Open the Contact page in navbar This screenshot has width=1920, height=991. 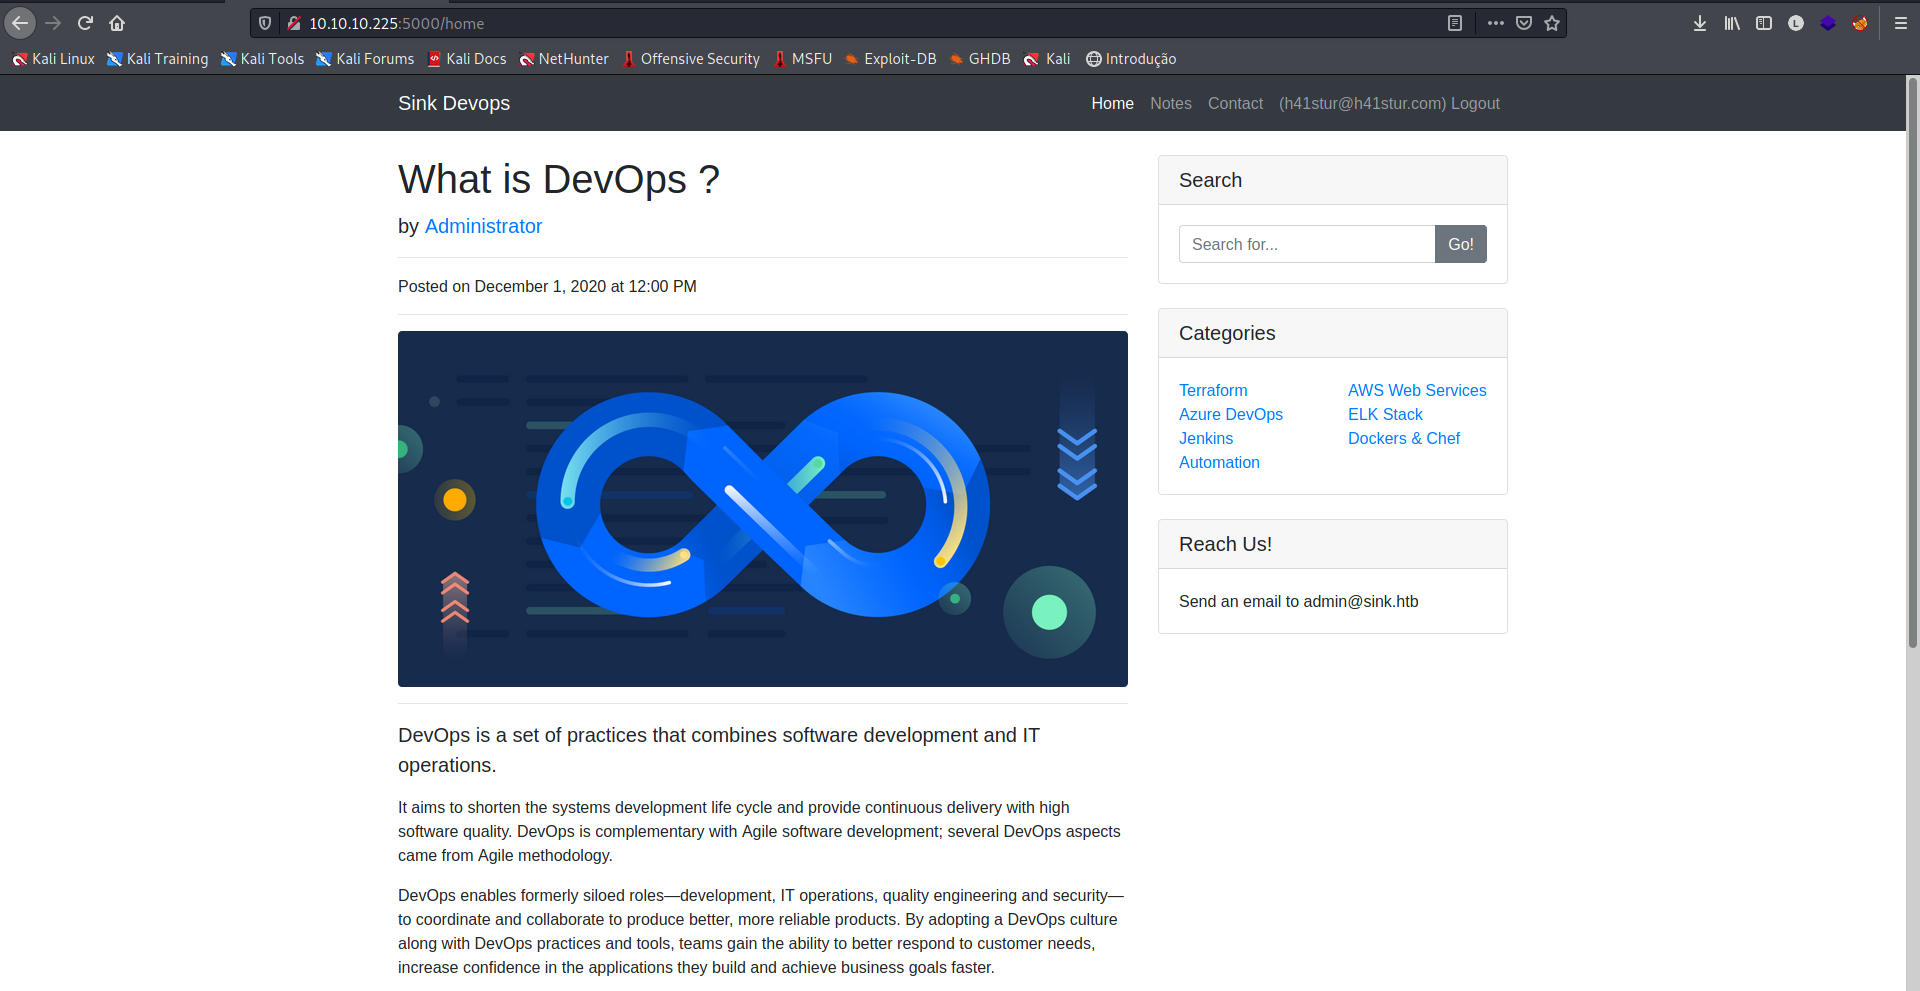1235,104
